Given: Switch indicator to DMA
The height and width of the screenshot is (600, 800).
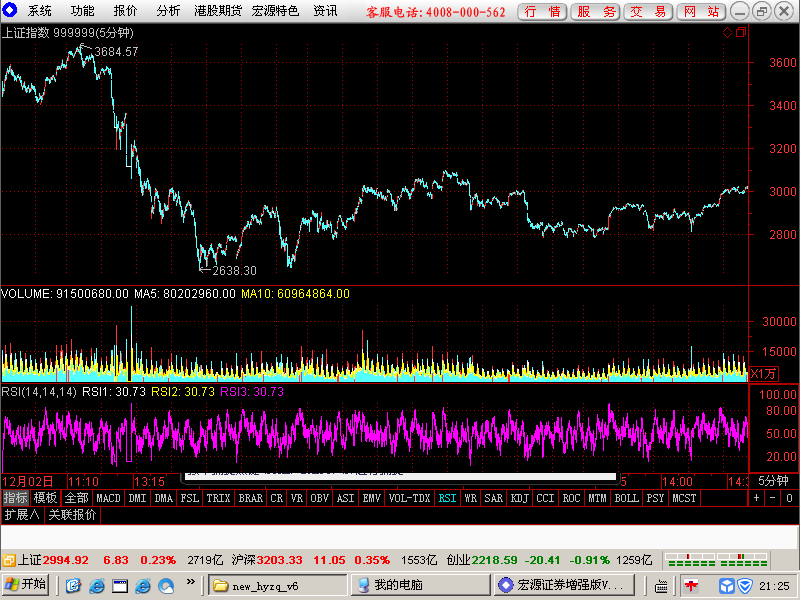Looking at the screenshot, I should pos(164,498).
